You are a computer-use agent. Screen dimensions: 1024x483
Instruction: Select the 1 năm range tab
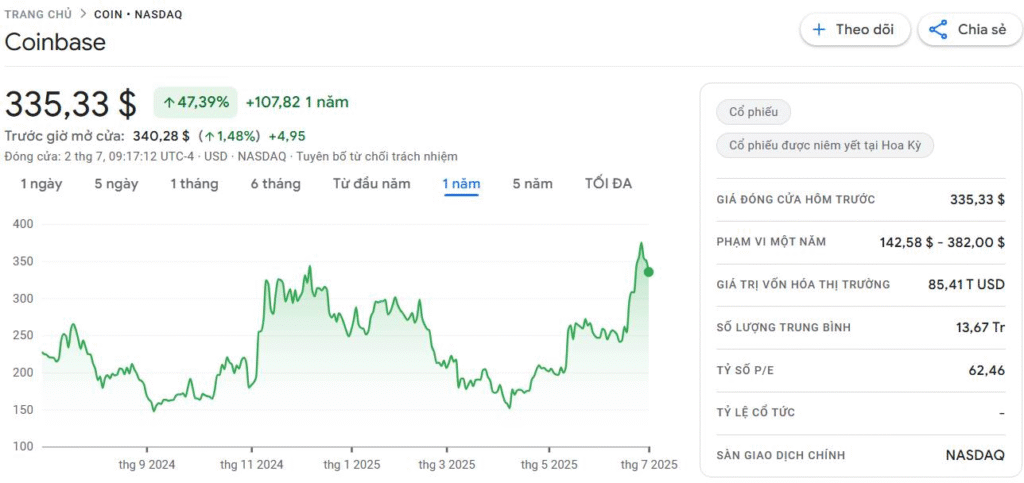point(461,183)
